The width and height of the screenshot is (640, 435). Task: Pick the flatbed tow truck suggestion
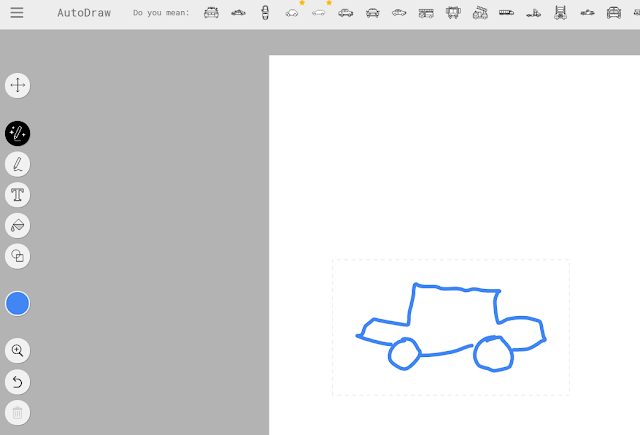point(533,13)
